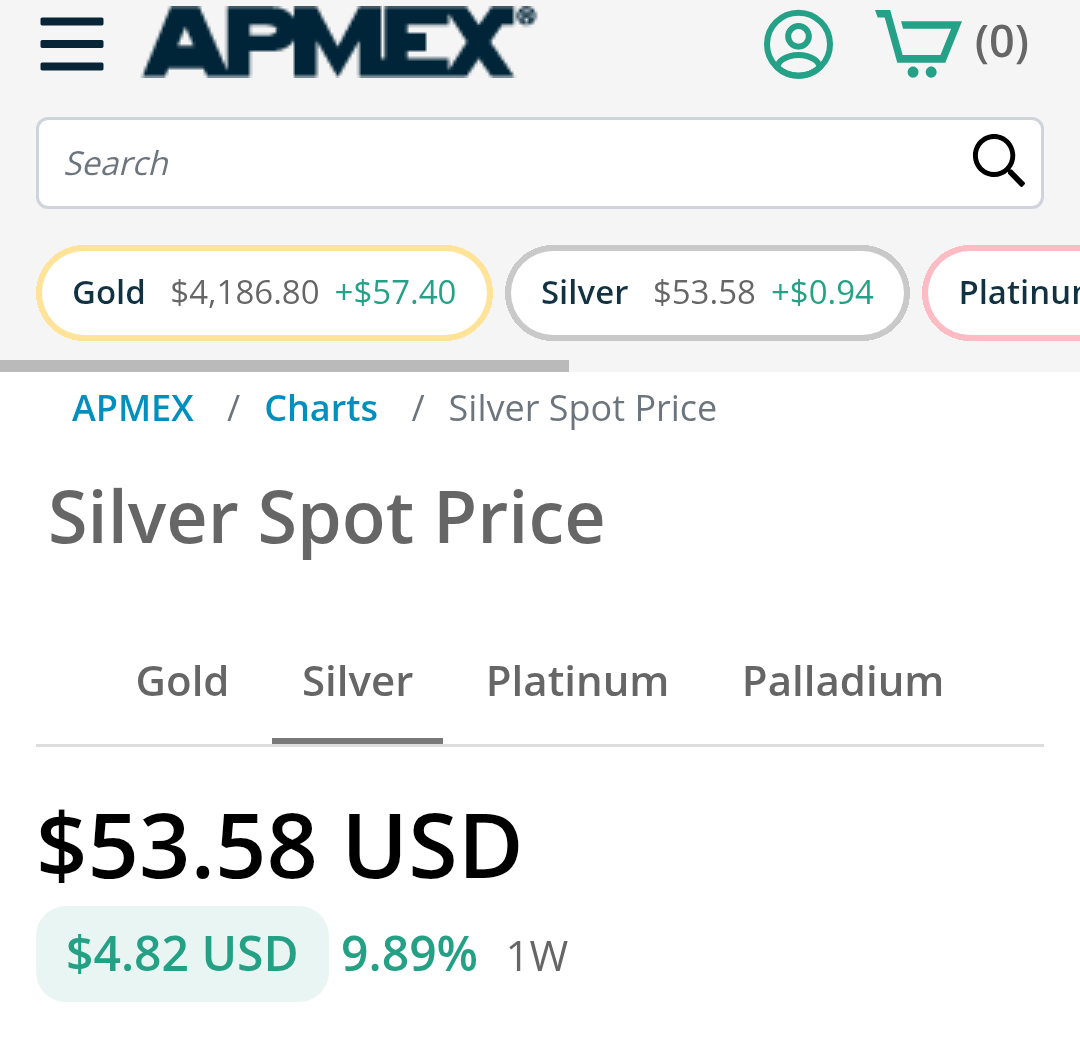The width and height of the screenshot is (1080, 1049).
Task: Open the hamburger navigation menu
Action: (x=72, y=44)
